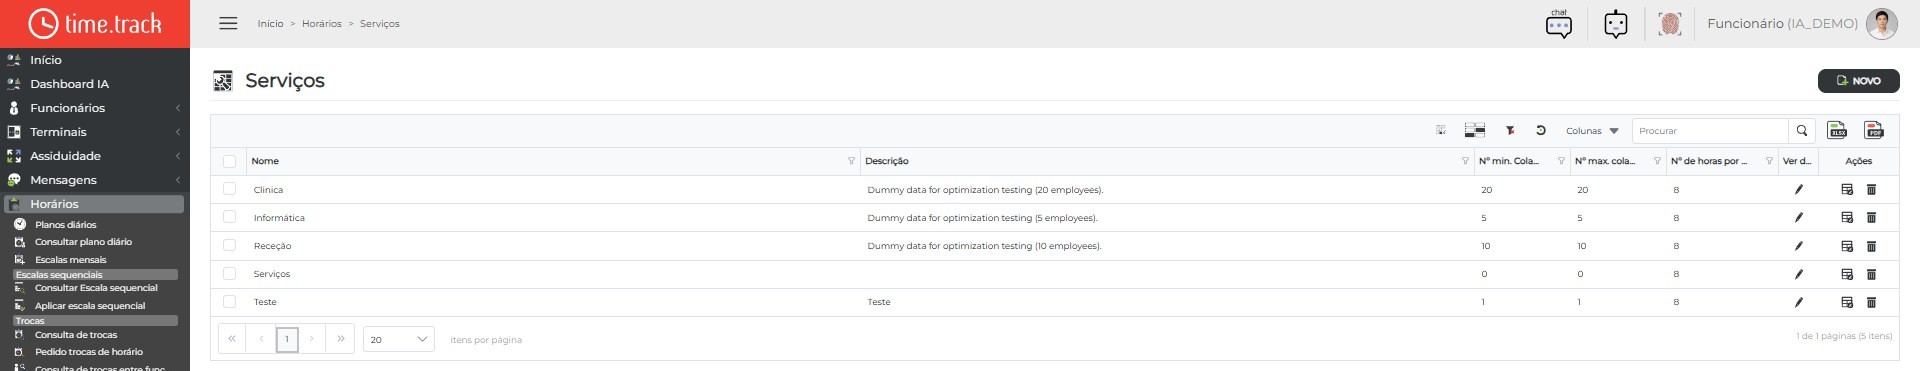The image size is (1920, 371).
Task: Go to Horários breadcrumb link
Action: click(322, 24)
